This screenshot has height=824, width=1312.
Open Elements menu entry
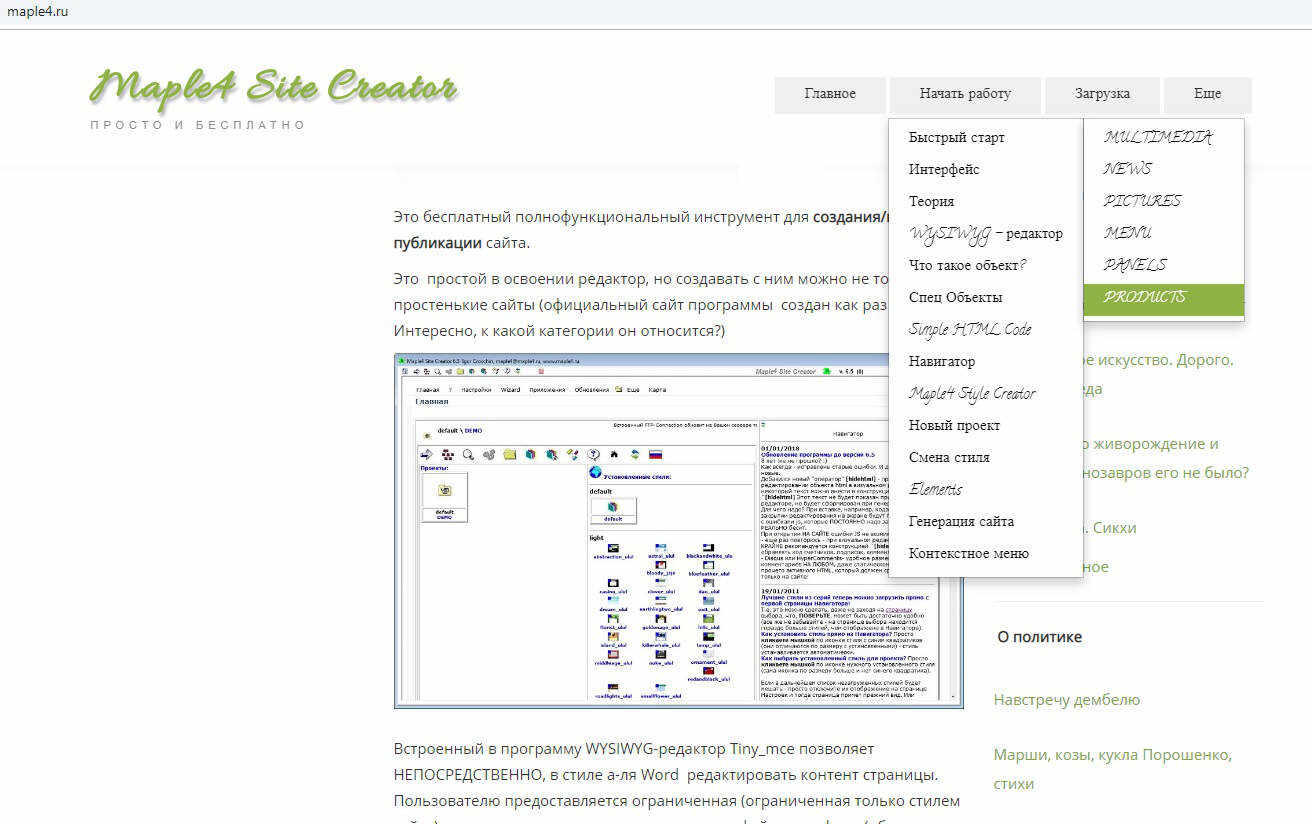(985, 490)
